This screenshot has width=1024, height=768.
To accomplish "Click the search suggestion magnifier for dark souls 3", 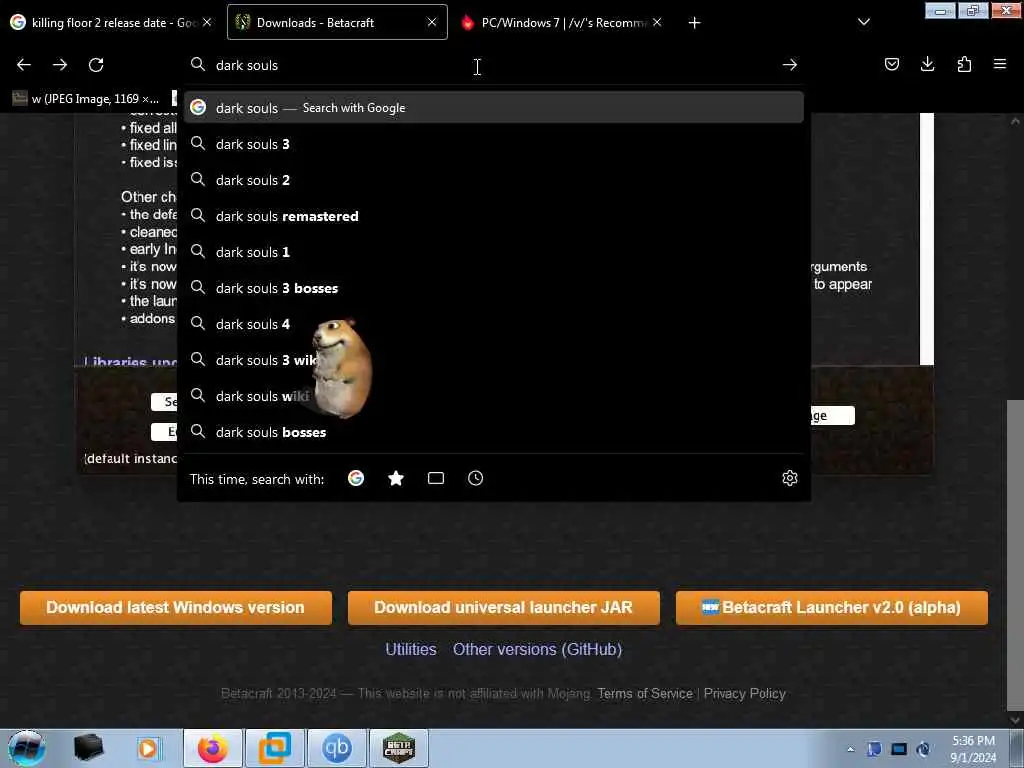I will (x=198, y=144).
